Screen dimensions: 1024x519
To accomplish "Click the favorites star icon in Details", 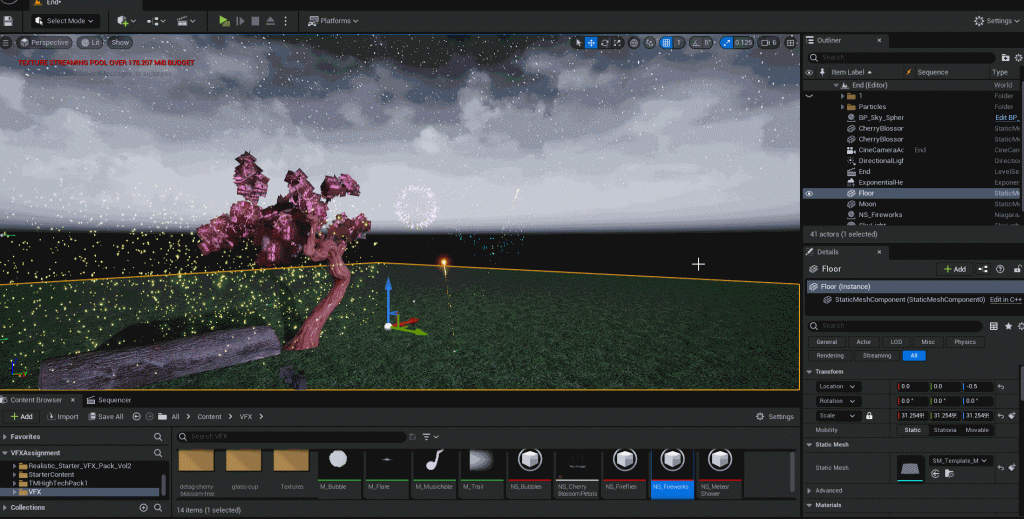I will click(1008, 325).
